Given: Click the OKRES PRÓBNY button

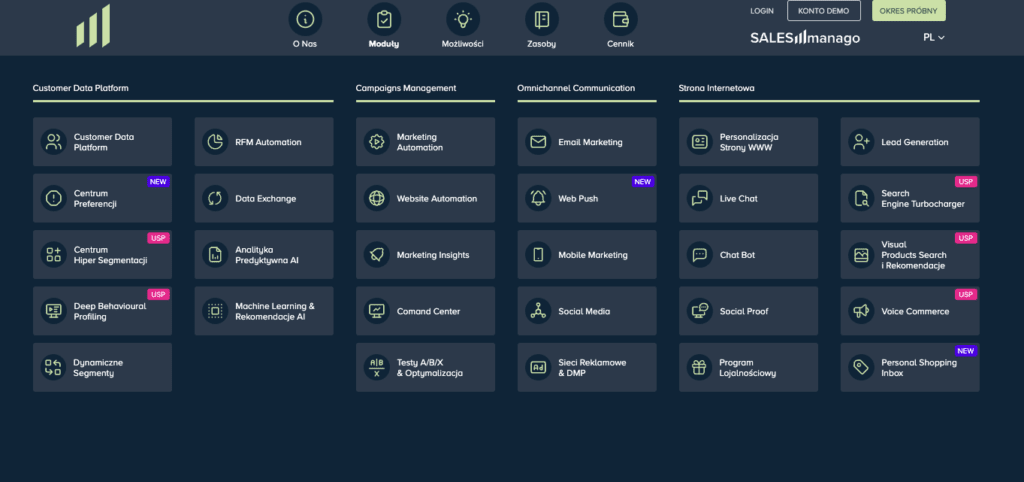Looking at the screenshot, I should coord(908,11).
